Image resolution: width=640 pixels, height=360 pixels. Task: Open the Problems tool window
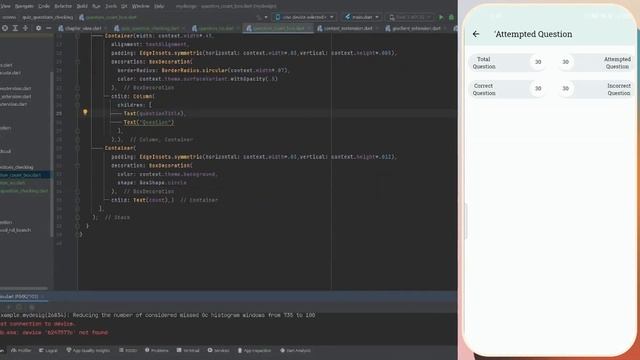pyautogui.click(x=156, y=350)
